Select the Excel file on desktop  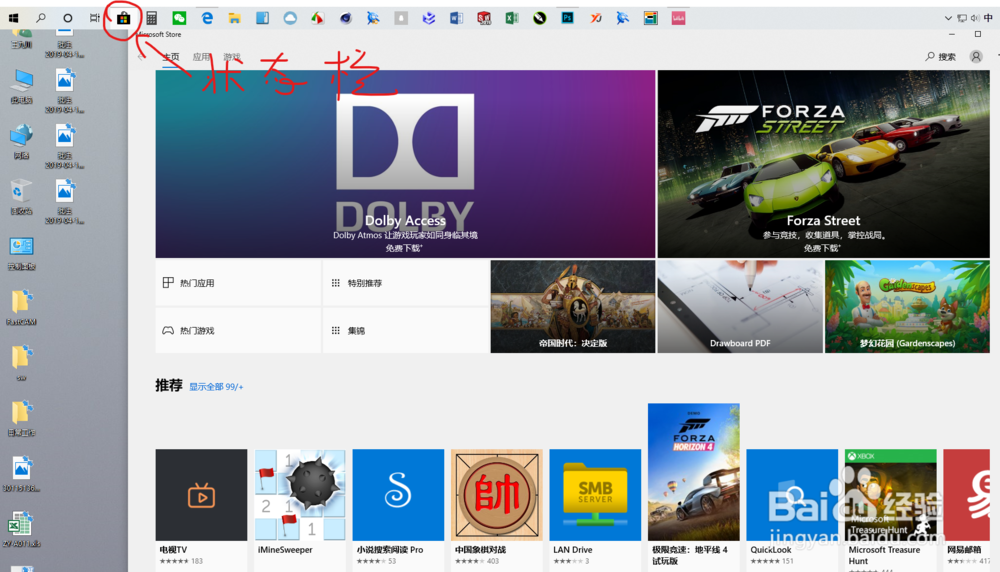click(x=22, y=529)
